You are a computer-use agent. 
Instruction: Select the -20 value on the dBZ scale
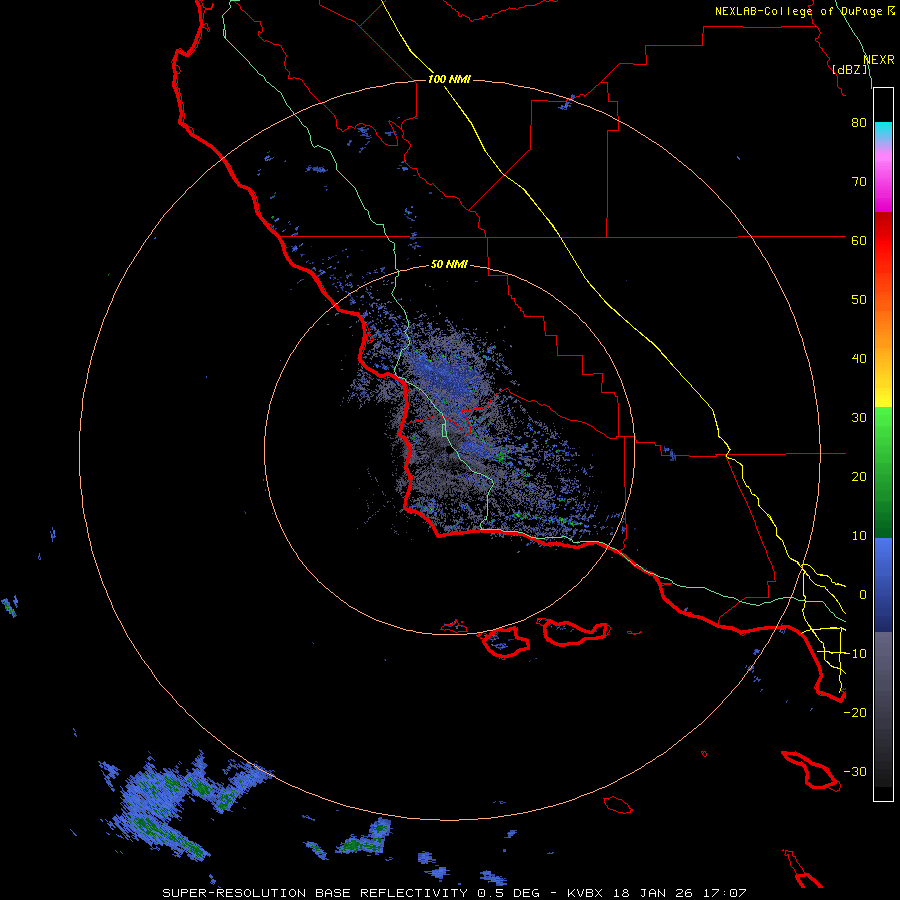pyautogui.click(x=855, y=713)
